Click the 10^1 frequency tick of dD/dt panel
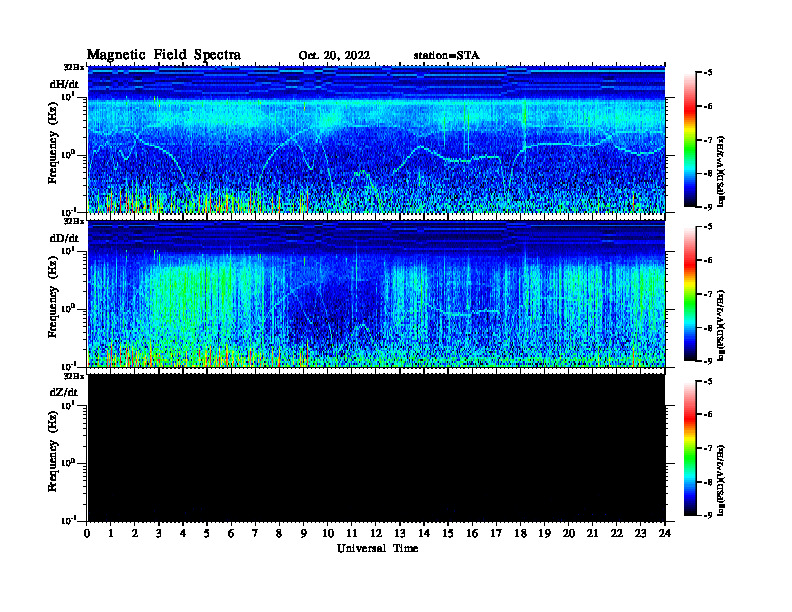Viewport: 792px width, 612px height. tap(68, 251)
